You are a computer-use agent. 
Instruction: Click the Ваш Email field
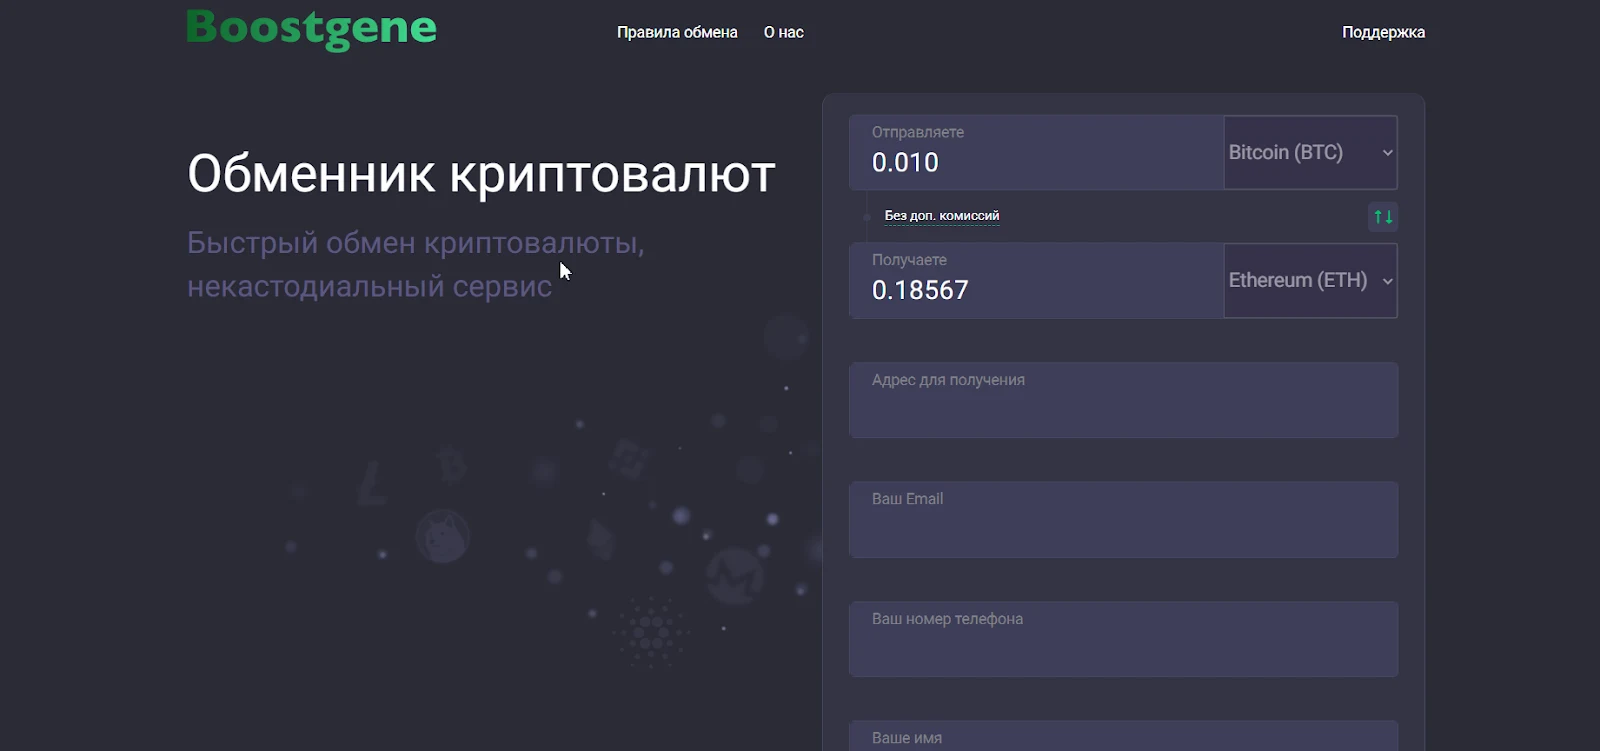tap(1123, 519)
